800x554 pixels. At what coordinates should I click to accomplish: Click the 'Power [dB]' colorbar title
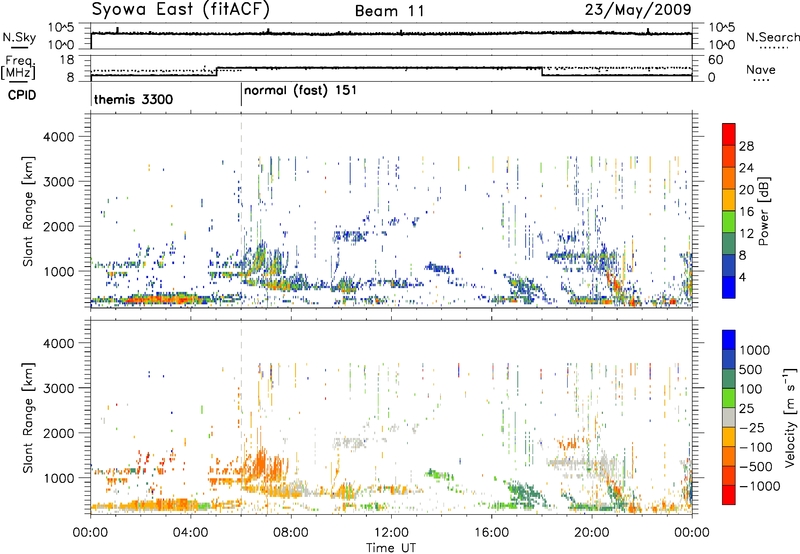(763, 211)
